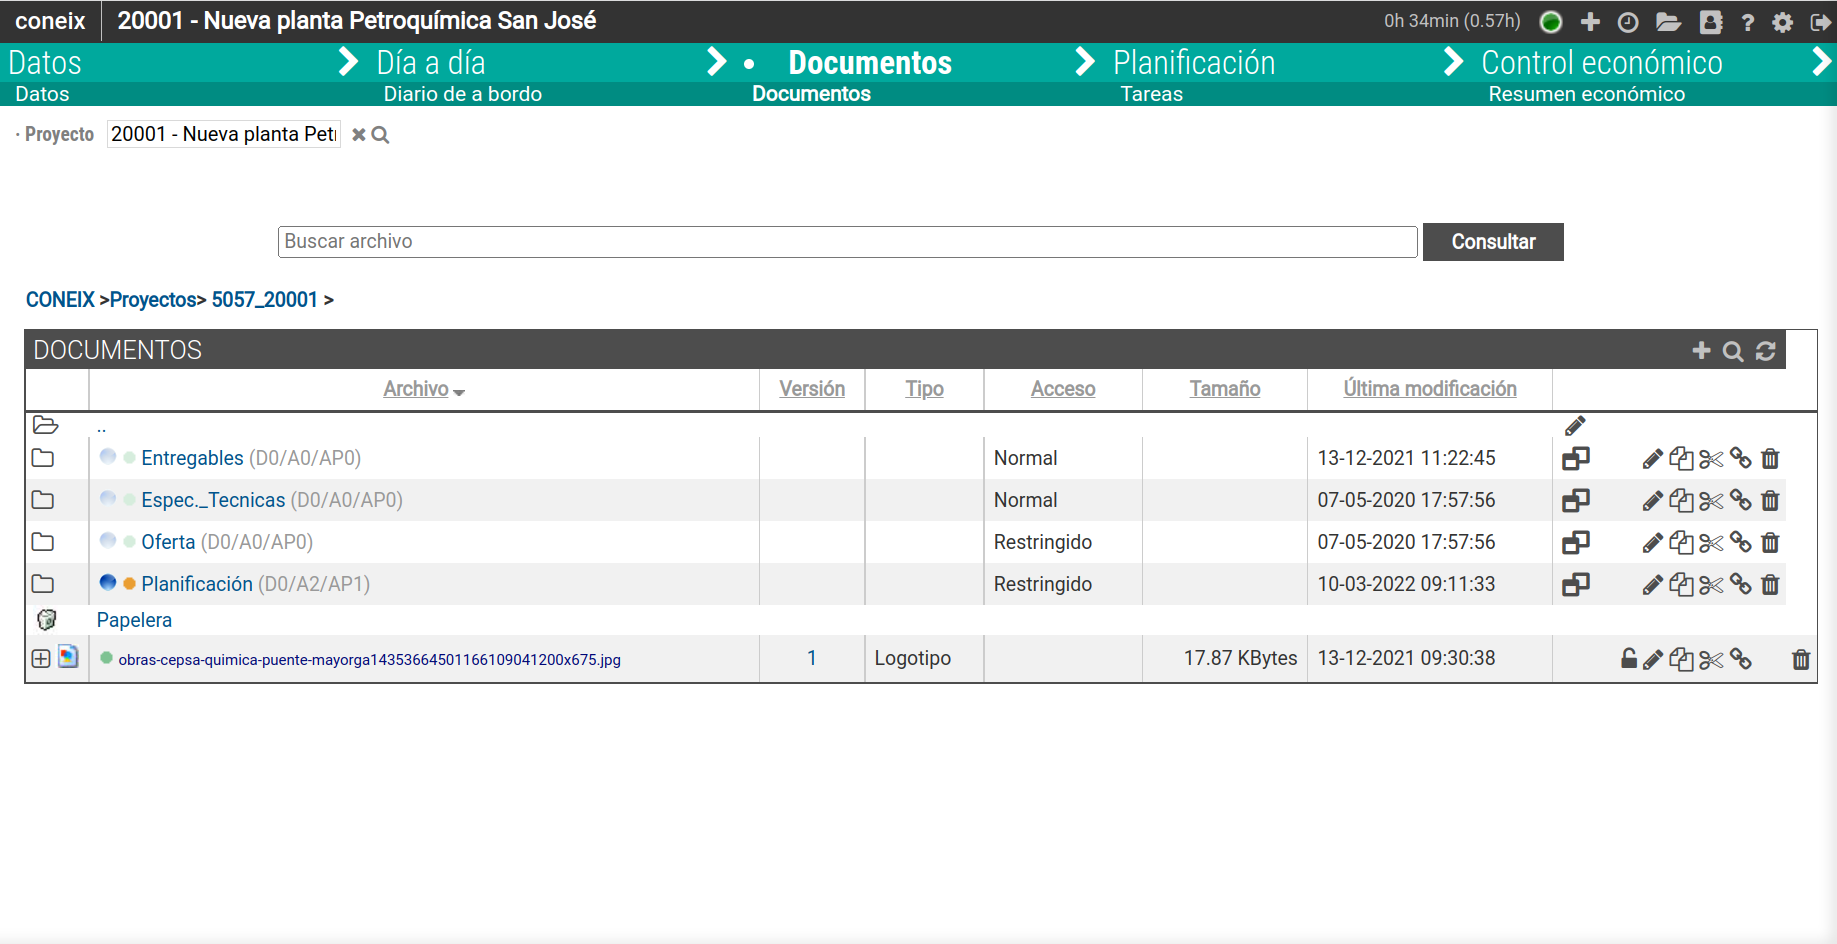Open the settings gear icon
Image resolution: width=1837 pixels, height=944 pixels.
point(1782,22)
